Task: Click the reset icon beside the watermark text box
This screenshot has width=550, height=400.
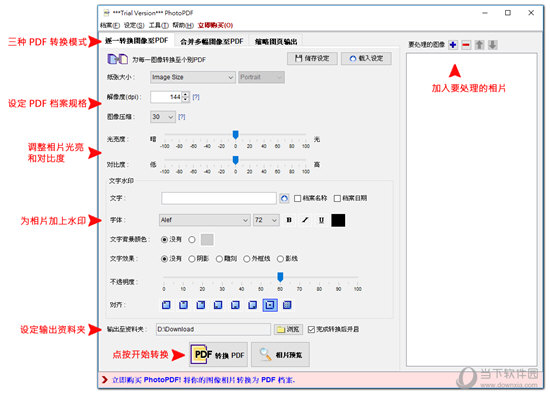Action: coord(284,198)
